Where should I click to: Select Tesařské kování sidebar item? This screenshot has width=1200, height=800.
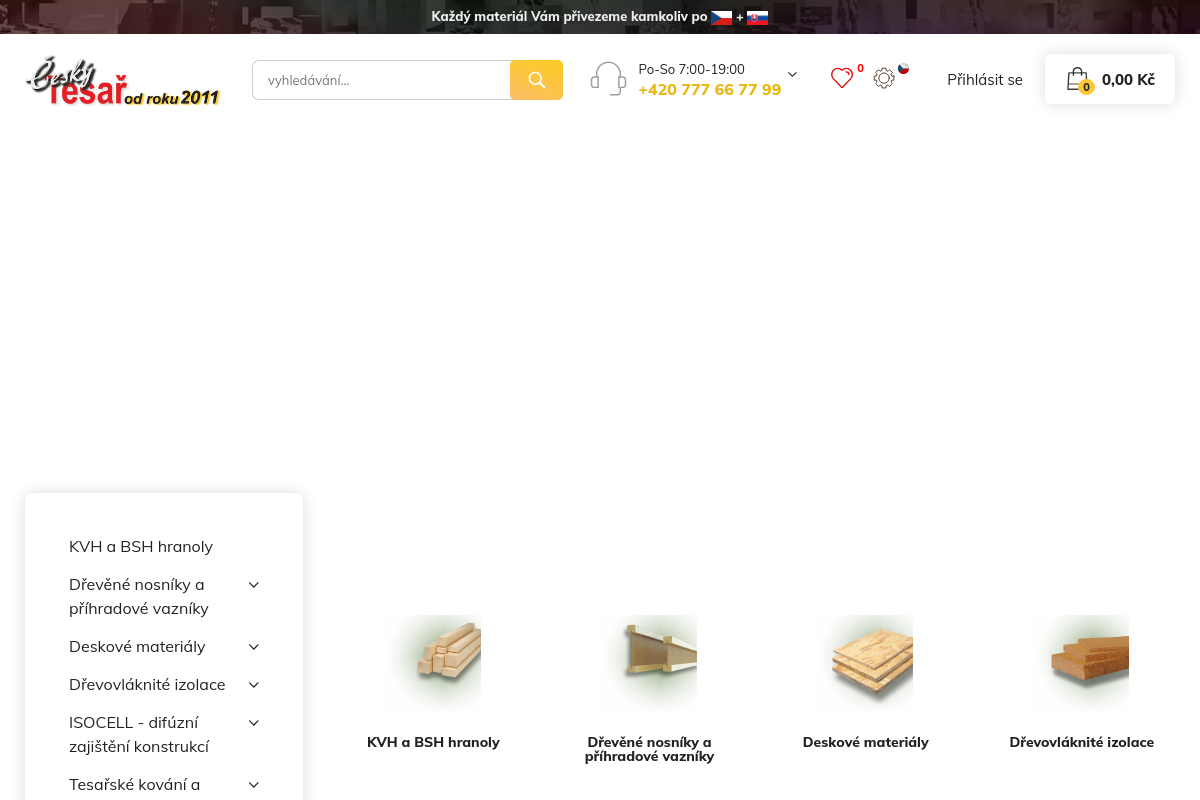pos(135,785)
